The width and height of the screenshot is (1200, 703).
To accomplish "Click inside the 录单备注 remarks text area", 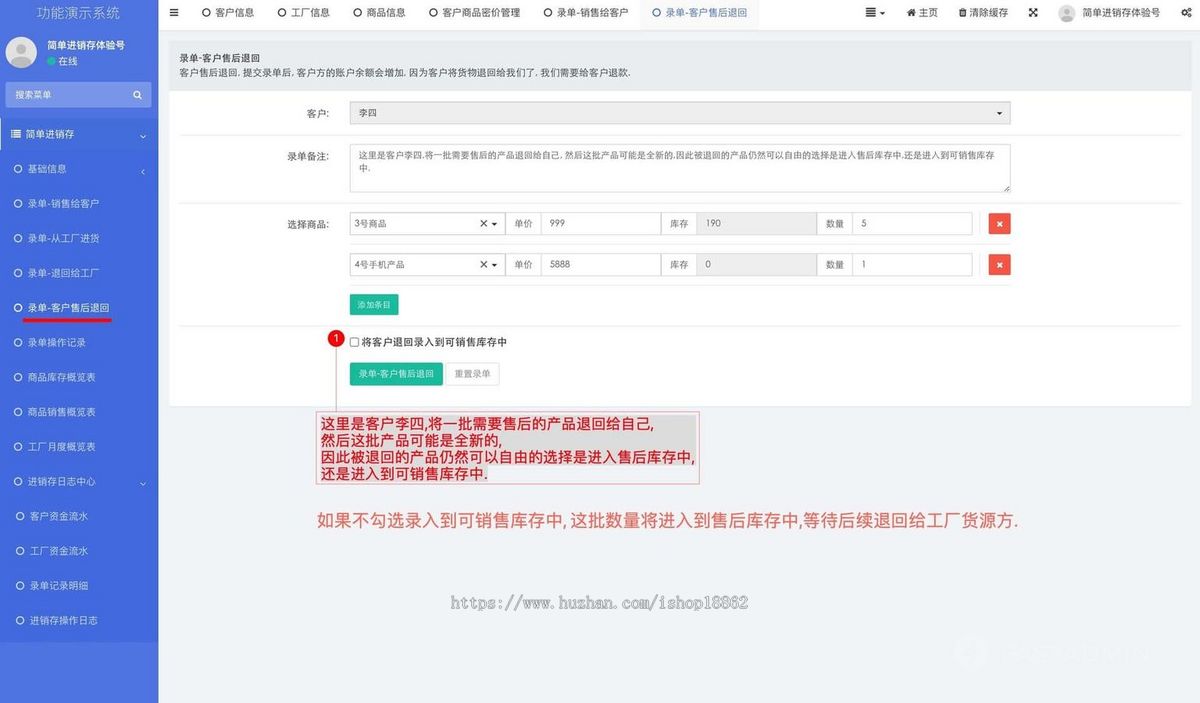I will (x=679, y=168).
